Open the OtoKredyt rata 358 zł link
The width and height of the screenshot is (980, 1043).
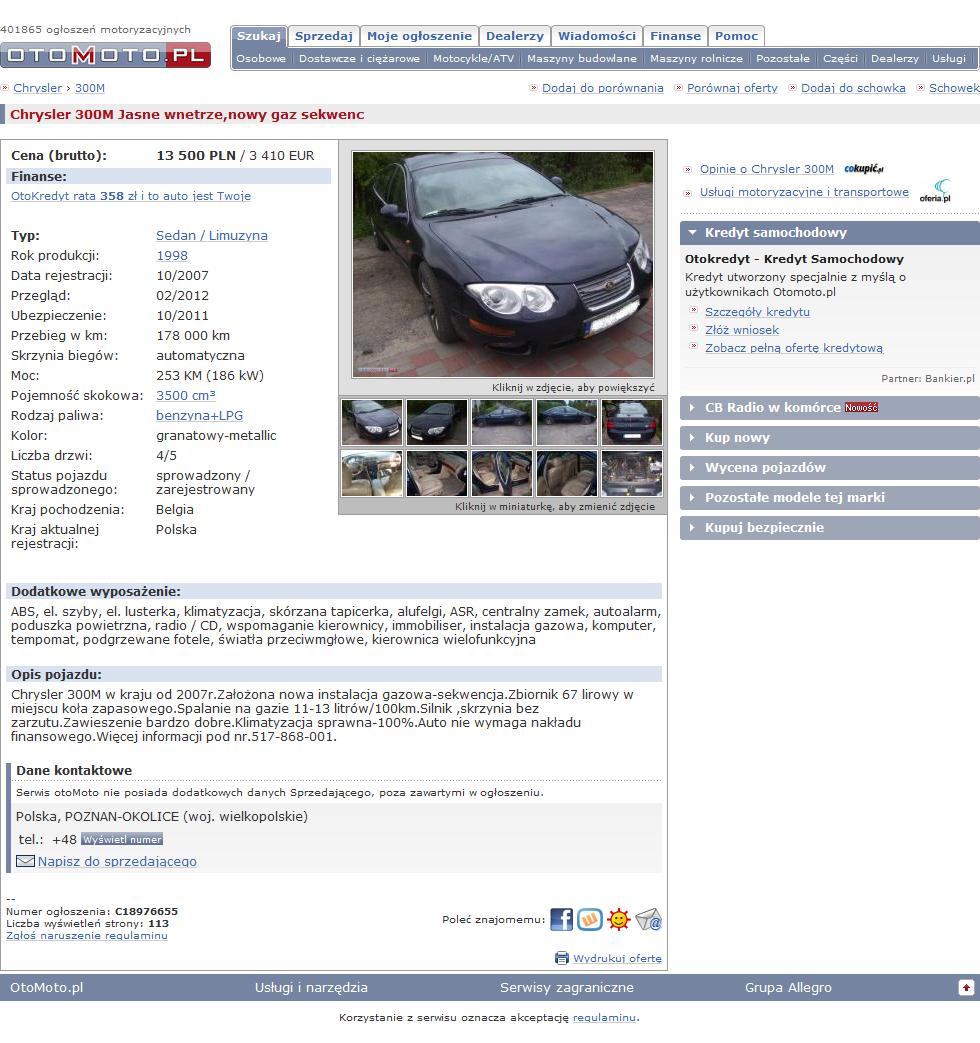(x=131, y=196)
